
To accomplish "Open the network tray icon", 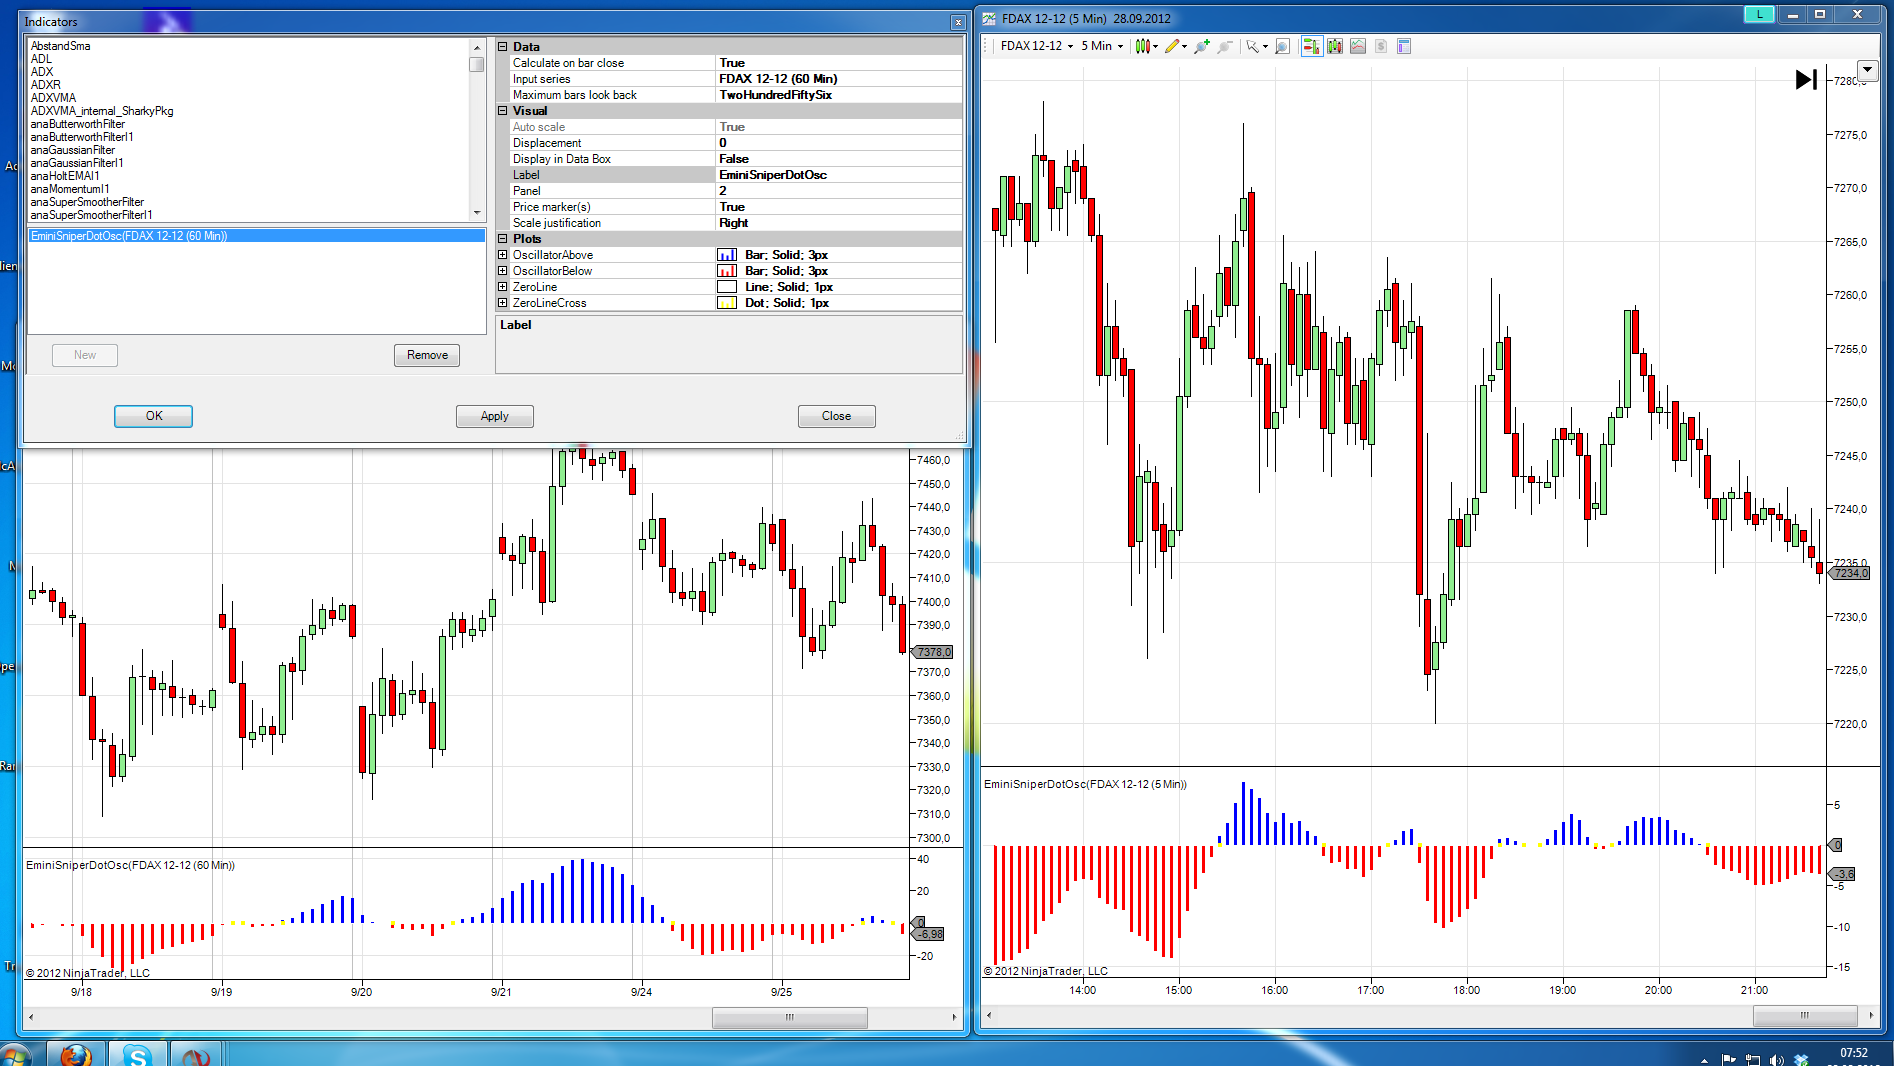I will coord(1752,1060).
